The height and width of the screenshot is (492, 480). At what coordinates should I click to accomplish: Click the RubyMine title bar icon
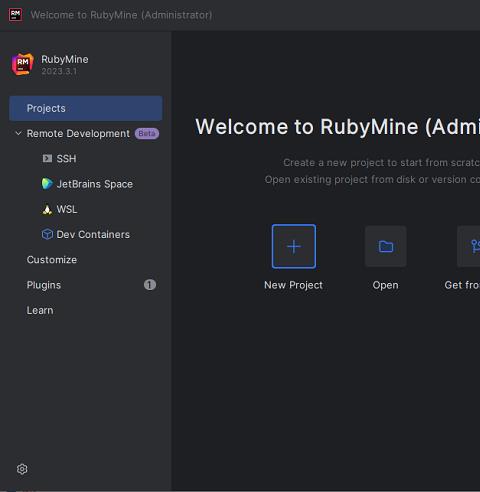pos(16,15)
